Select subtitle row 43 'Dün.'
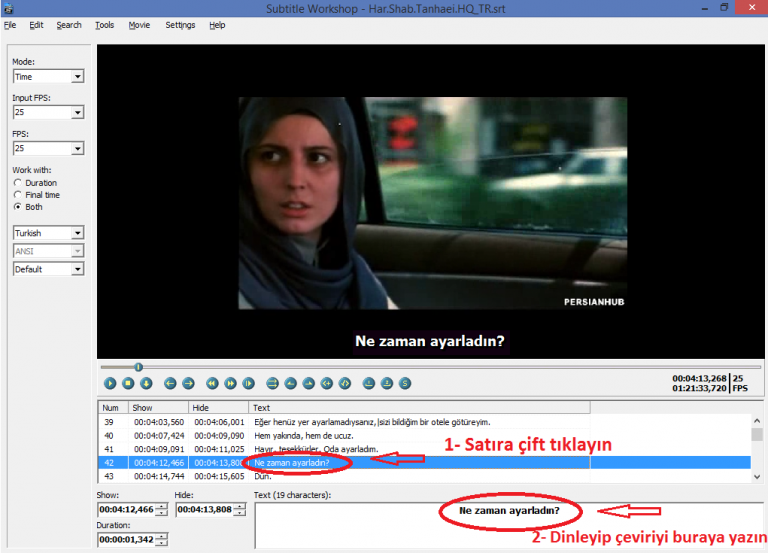The image size is (768, 553). [x=424, y=476]
